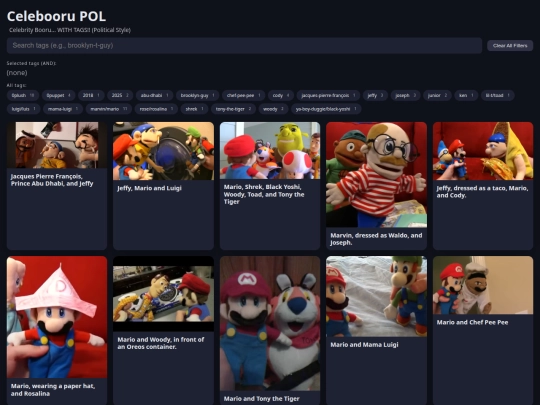Click caption about Oreos container
The image size is (540, 405).
coord(160,343)
